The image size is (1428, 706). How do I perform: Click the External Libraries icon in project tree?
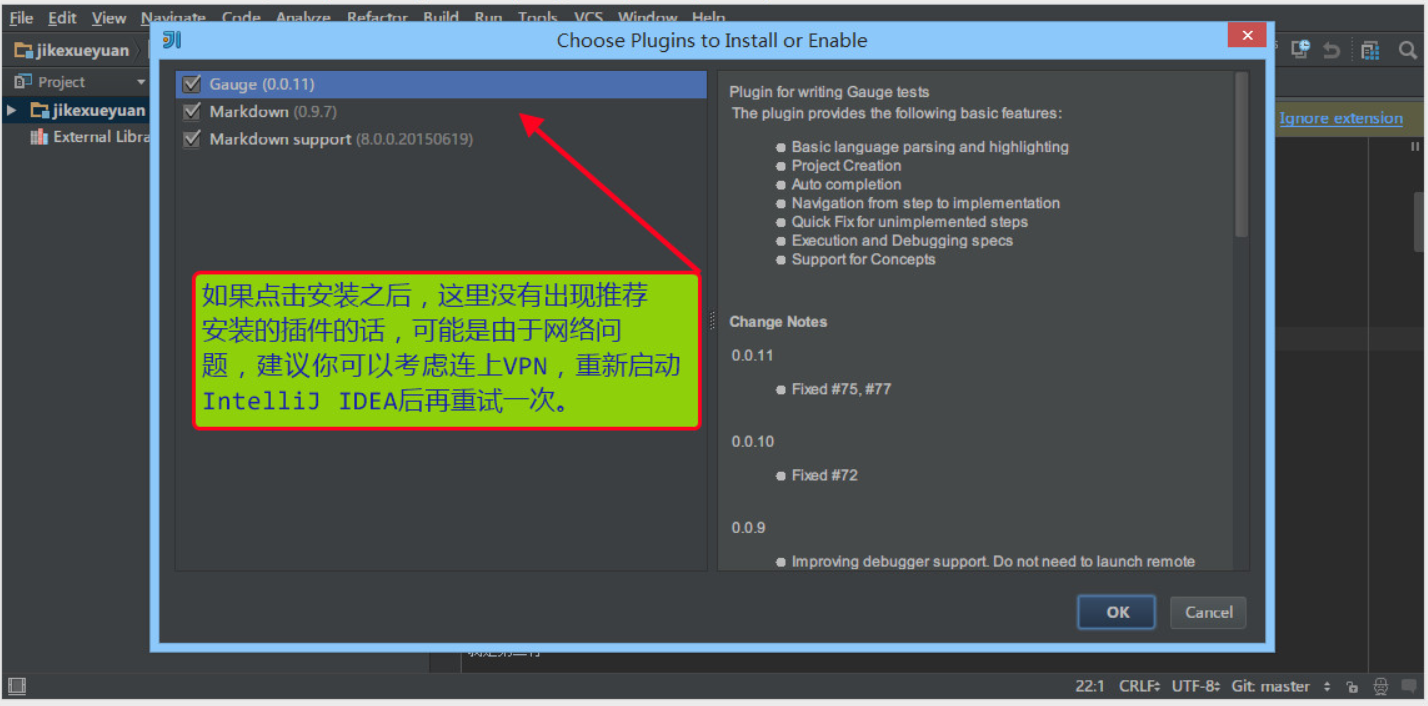click(39, 137)
